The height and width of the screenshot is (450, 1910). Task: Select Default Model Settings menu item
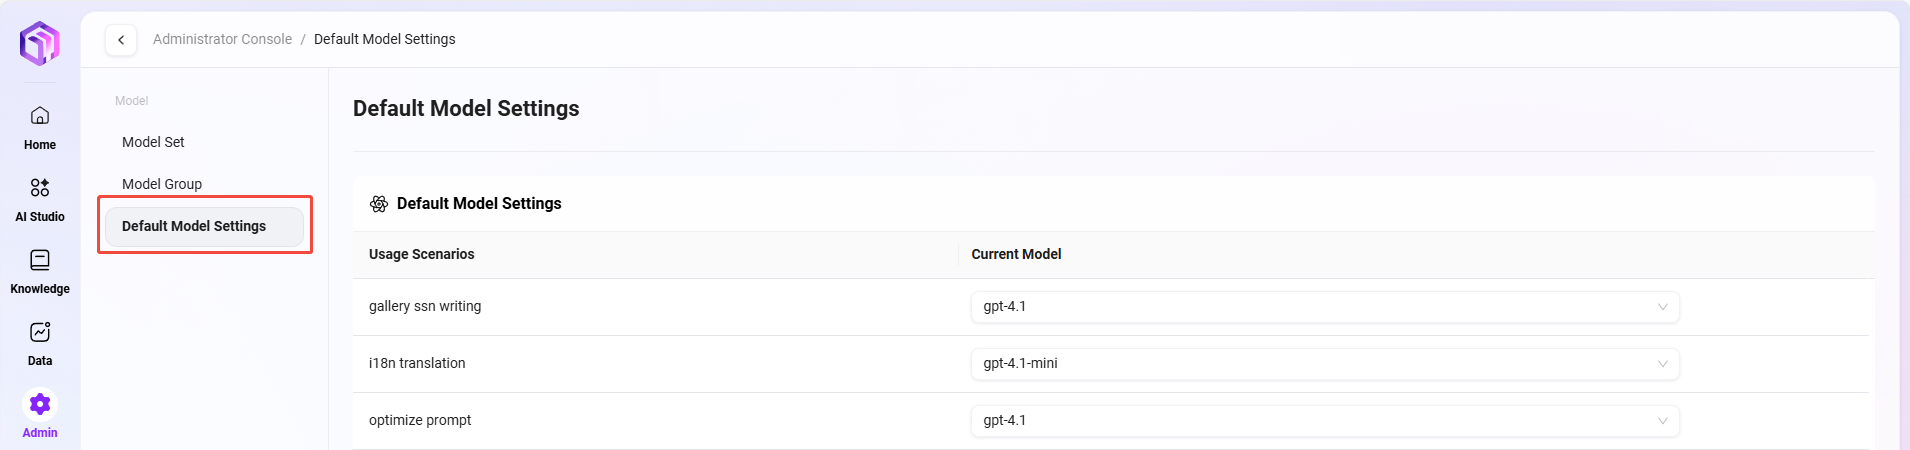tap(194, 226)
